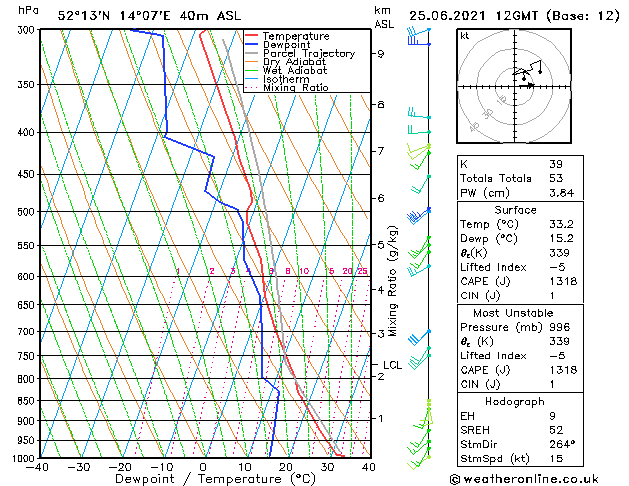Select the Dry Adiabat legend label
Image resolution: width=629 pixels, height=486 pixels.
(294, 62)
